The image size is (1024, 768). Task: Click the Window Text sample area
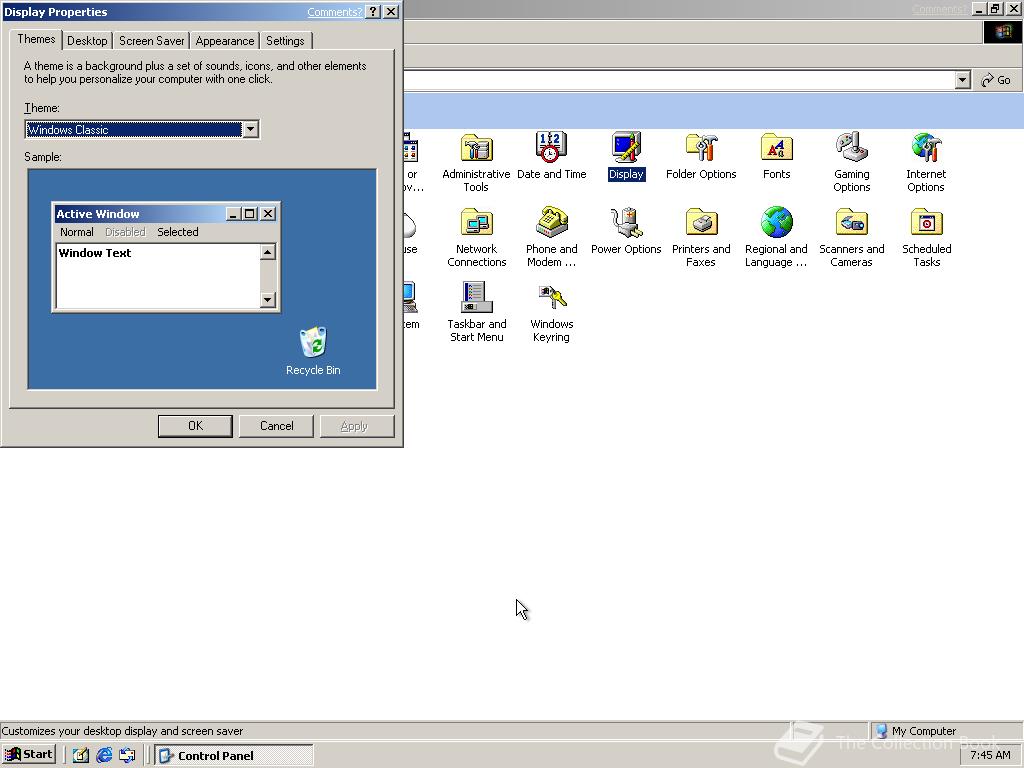coord(158,276)
